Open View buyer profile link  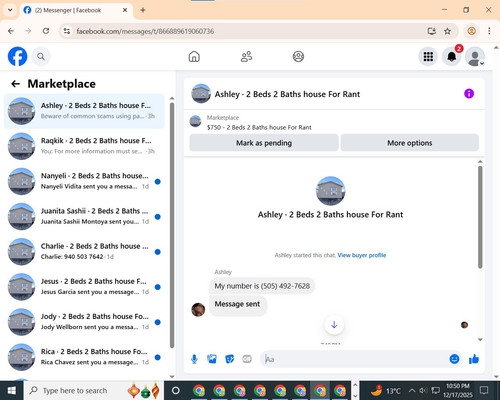[x=362, y=255]
